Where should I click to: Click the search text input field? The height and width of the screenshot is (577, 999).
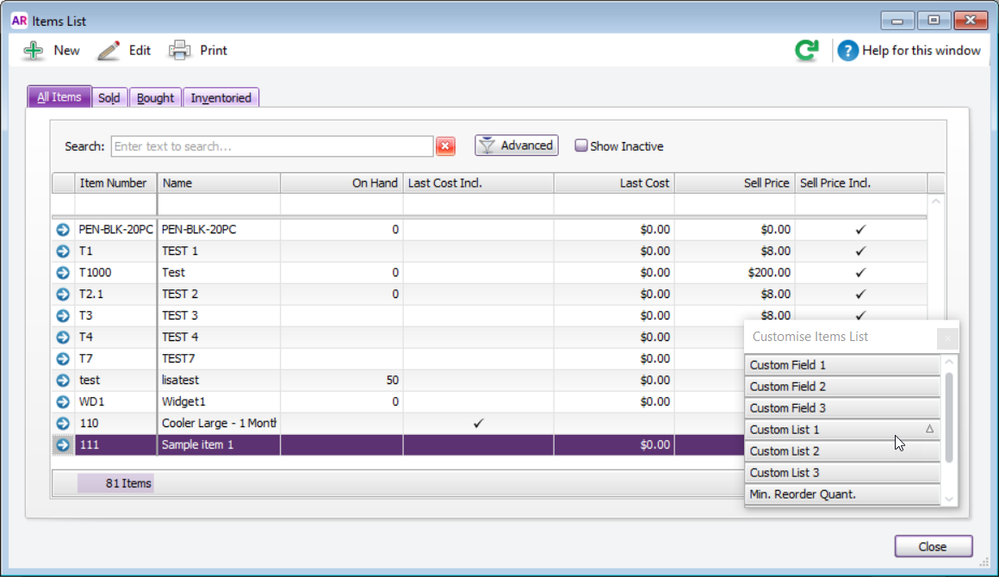[x=271, y=147]
